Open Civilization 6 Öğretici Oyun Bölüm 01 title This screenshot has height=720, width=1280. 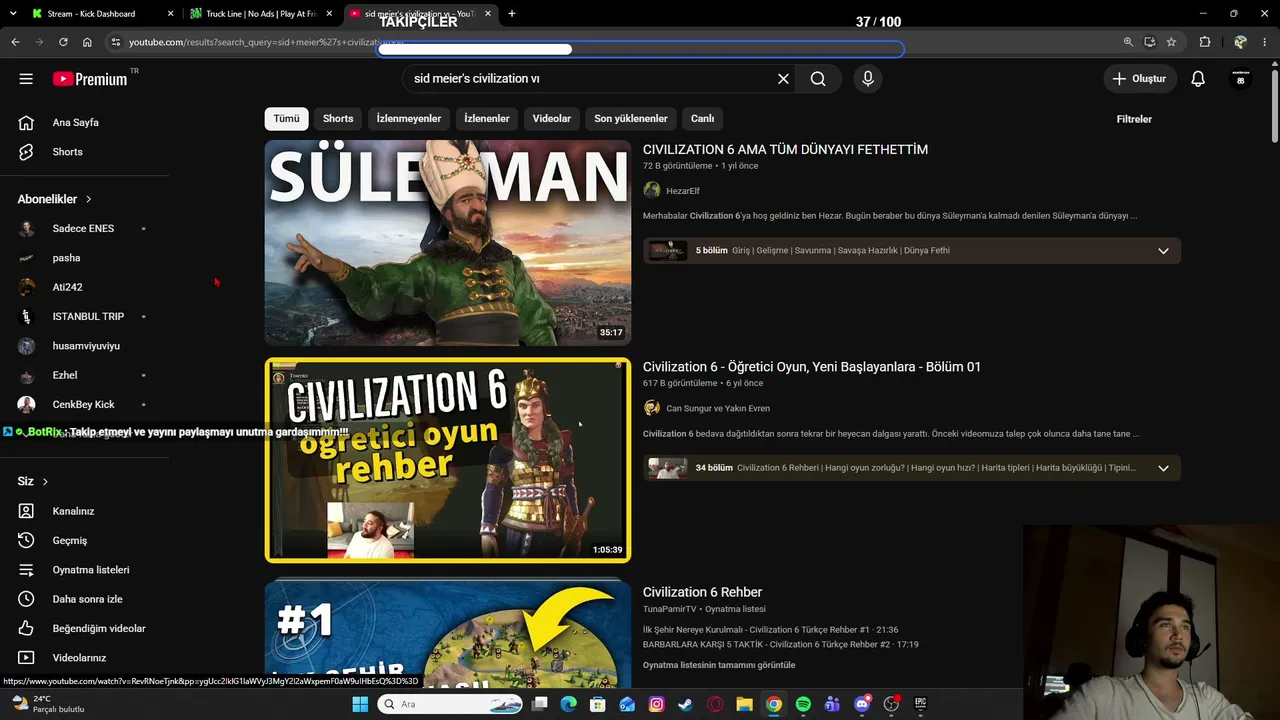tap(812, 367)
